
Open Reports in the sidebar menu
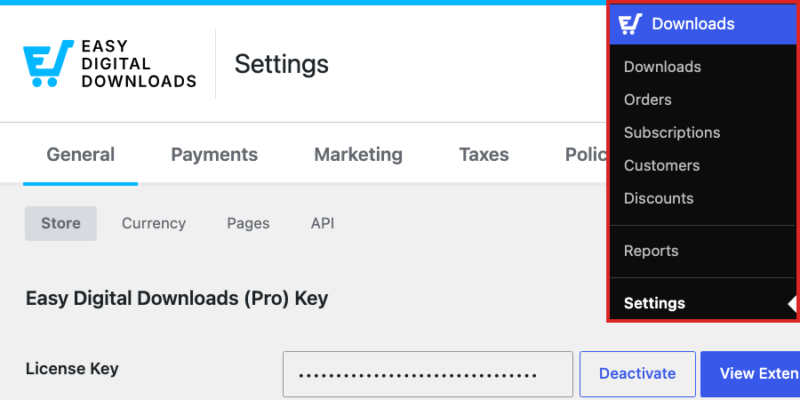[x=651, y=251]
